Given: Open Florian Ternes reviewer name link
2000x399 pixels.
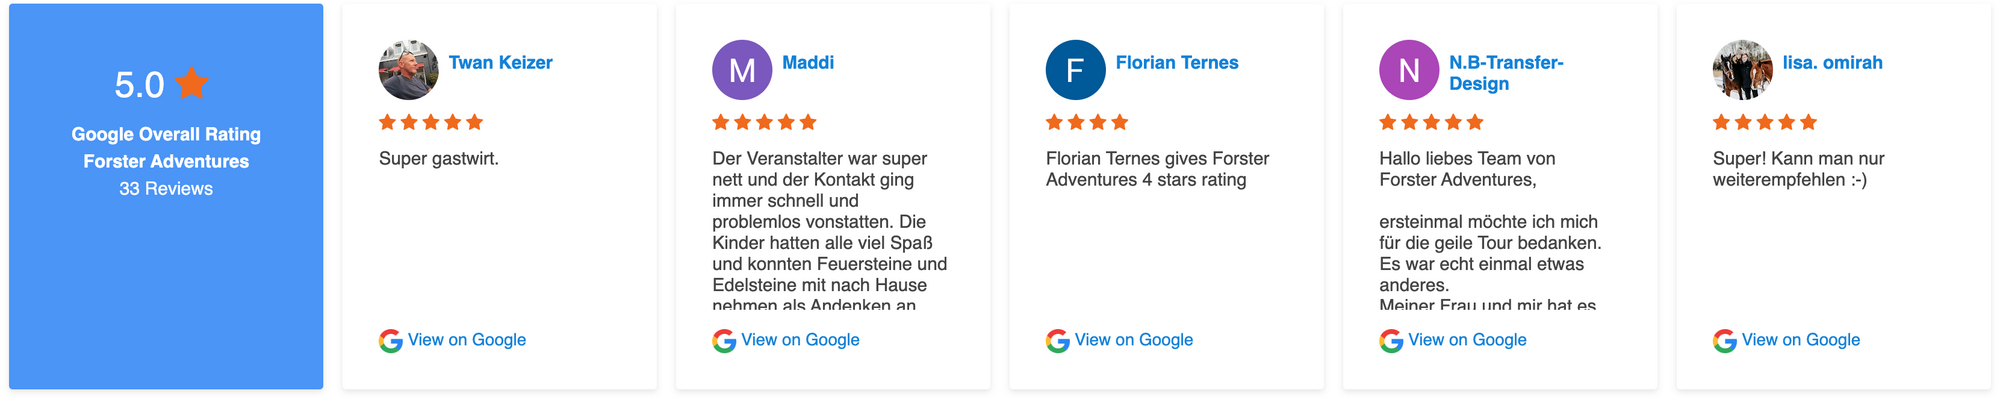Looking at the screenshot, I should tap(1177, 62).
